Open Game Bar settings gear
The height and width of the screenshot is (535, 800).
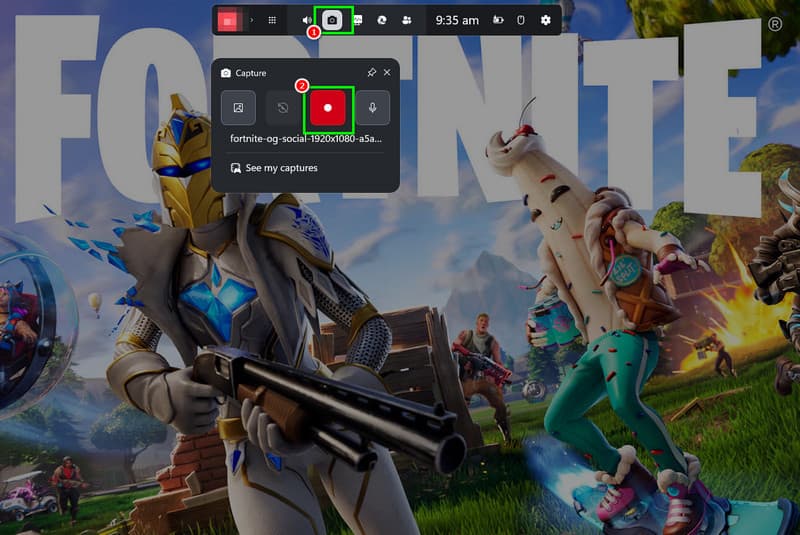(545, 20)
